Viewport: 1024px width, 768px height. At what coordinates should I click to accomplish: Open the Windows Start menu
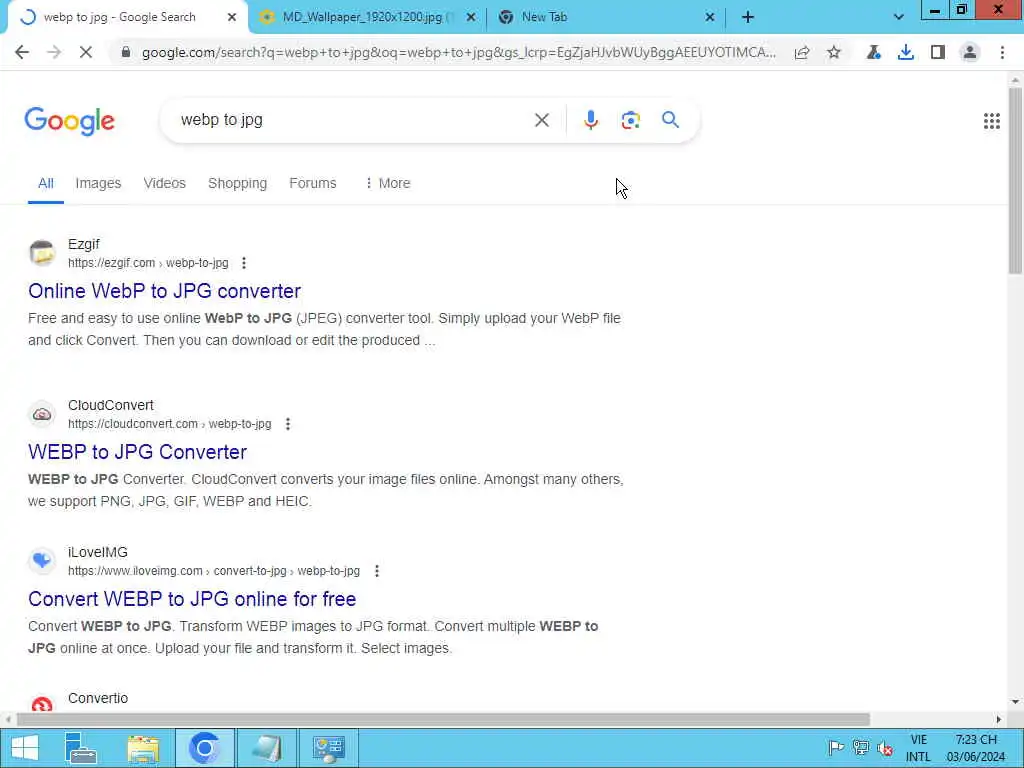(25, 748)
